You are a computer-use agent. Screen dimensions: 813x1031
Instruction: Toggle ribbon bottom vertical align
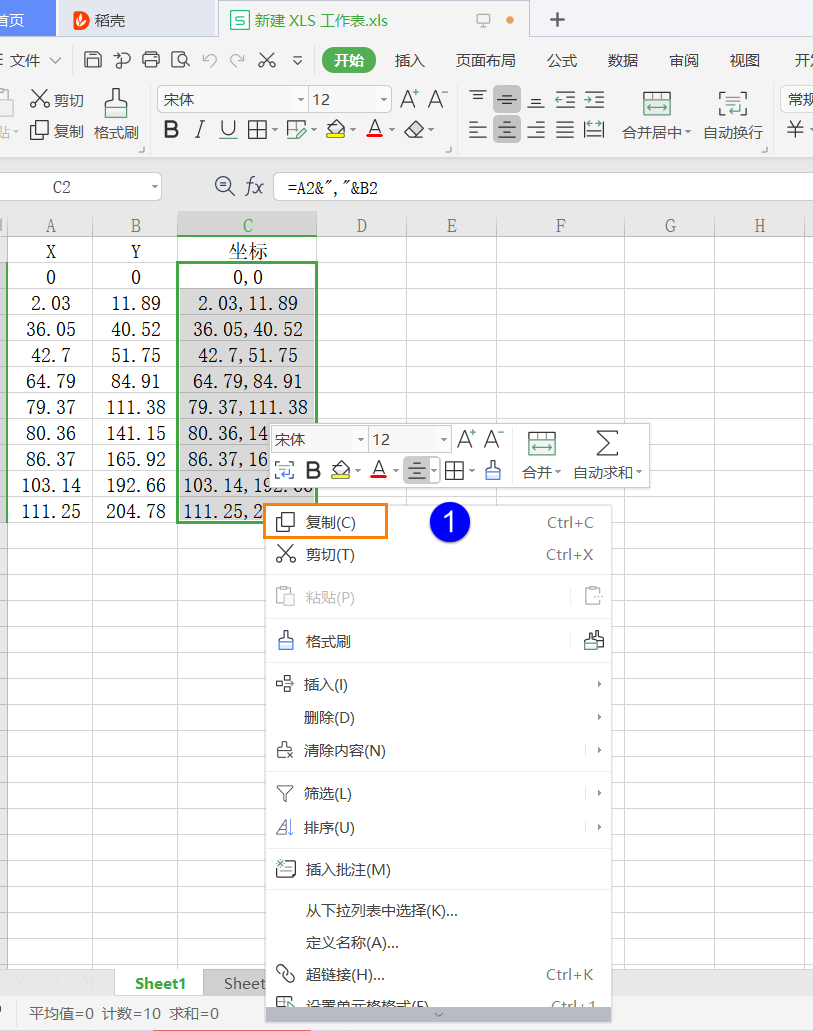[536, 101]
